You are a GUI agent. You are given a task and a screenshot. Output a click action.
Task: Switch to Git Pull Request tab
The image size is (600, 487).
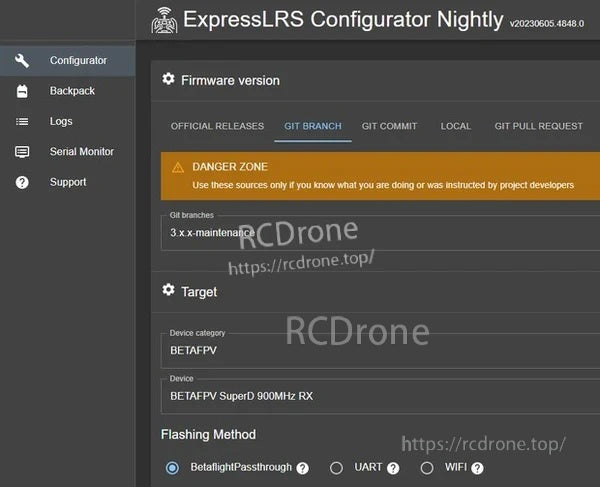[538, 126]
